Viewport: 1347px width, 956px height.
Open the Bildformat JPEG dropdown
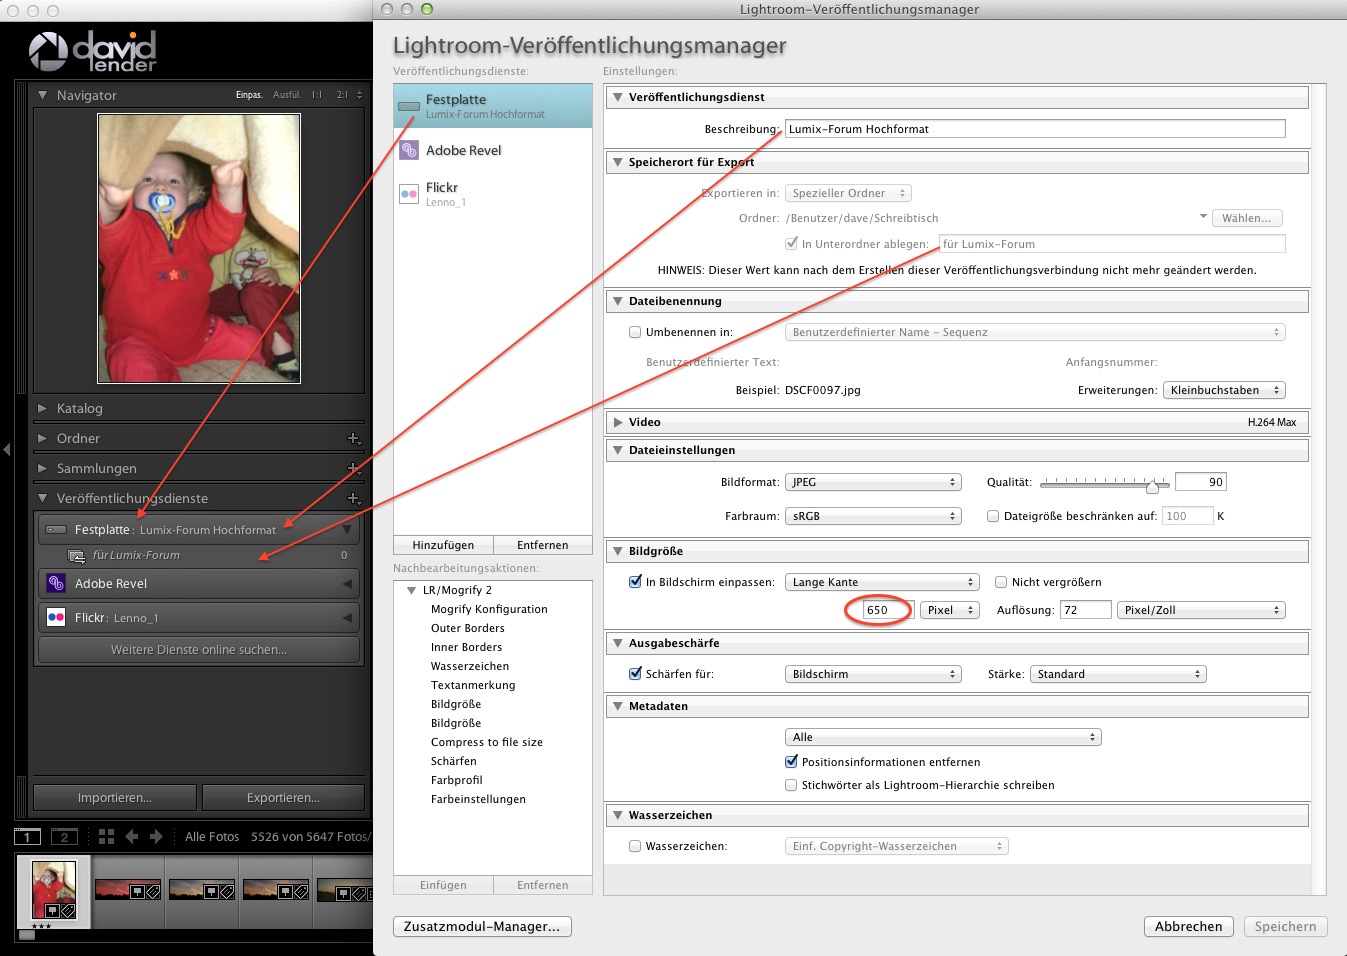[873, 482]
